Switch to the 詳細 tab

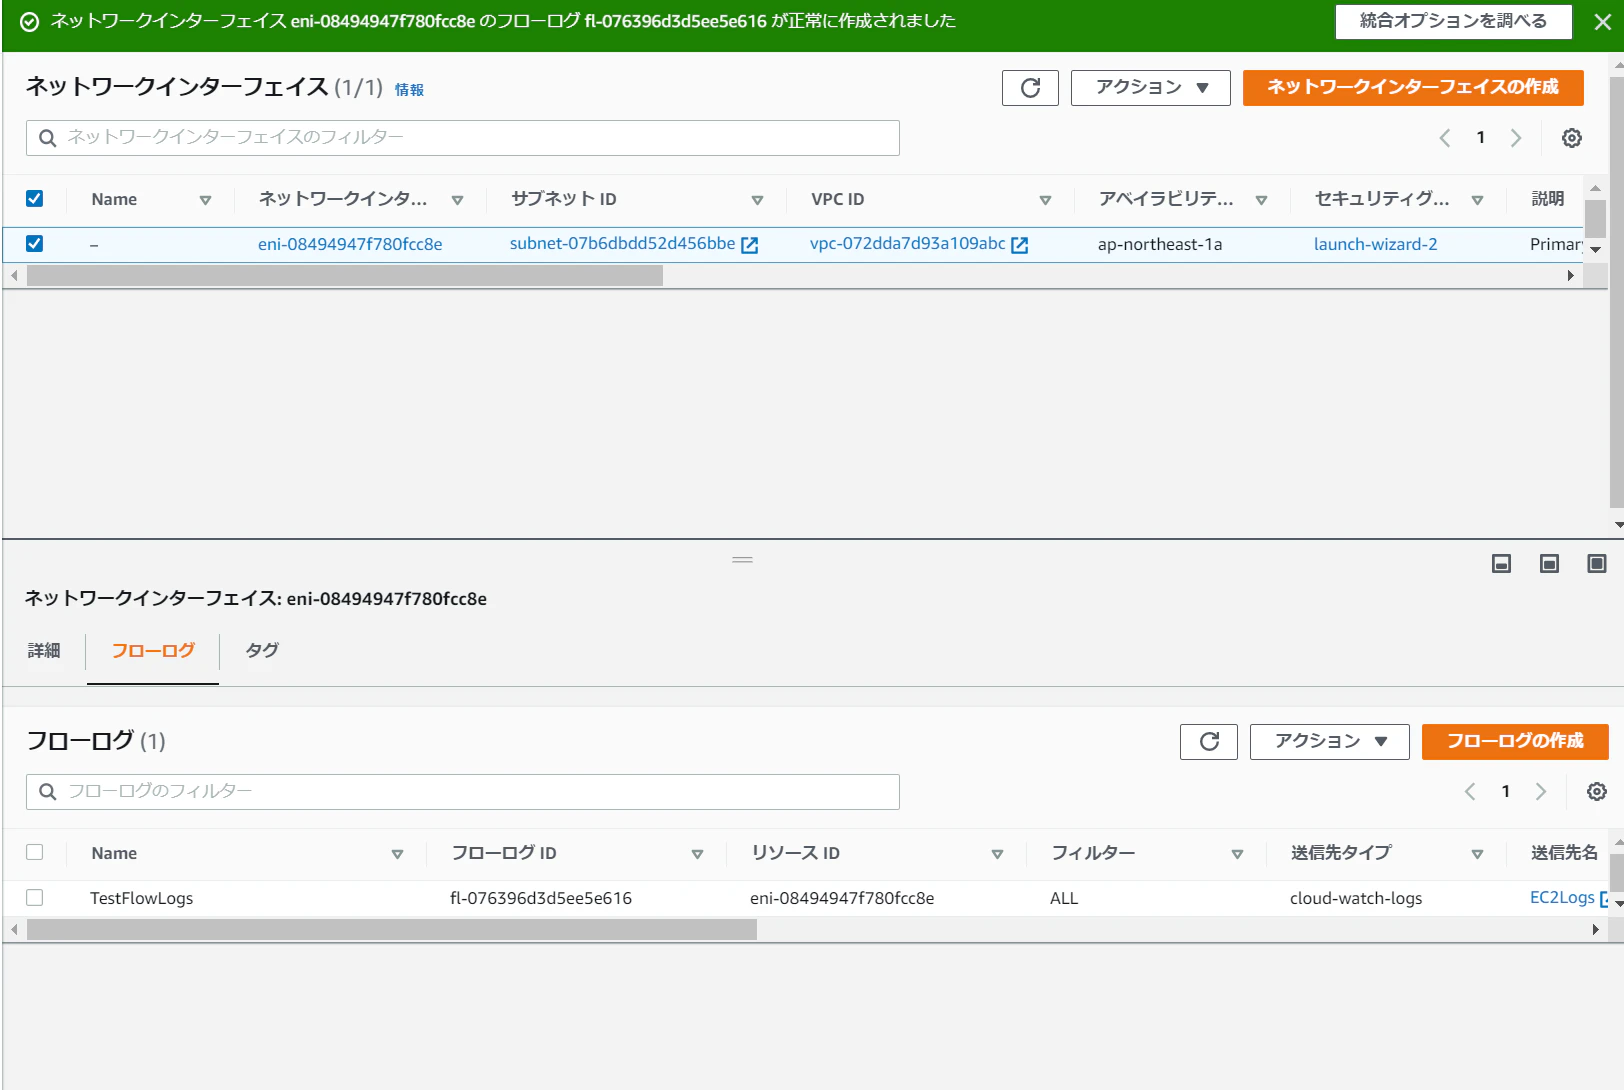[44, 651]
